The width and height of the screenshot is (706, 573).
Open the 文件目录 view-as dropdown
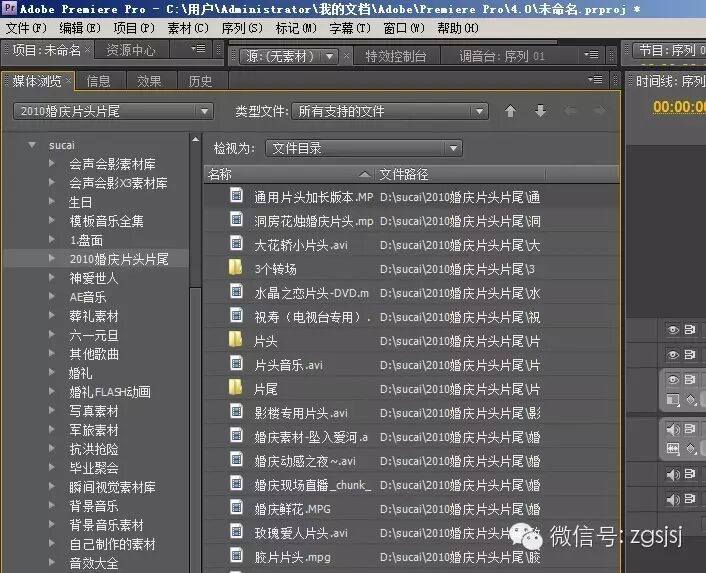364,148
